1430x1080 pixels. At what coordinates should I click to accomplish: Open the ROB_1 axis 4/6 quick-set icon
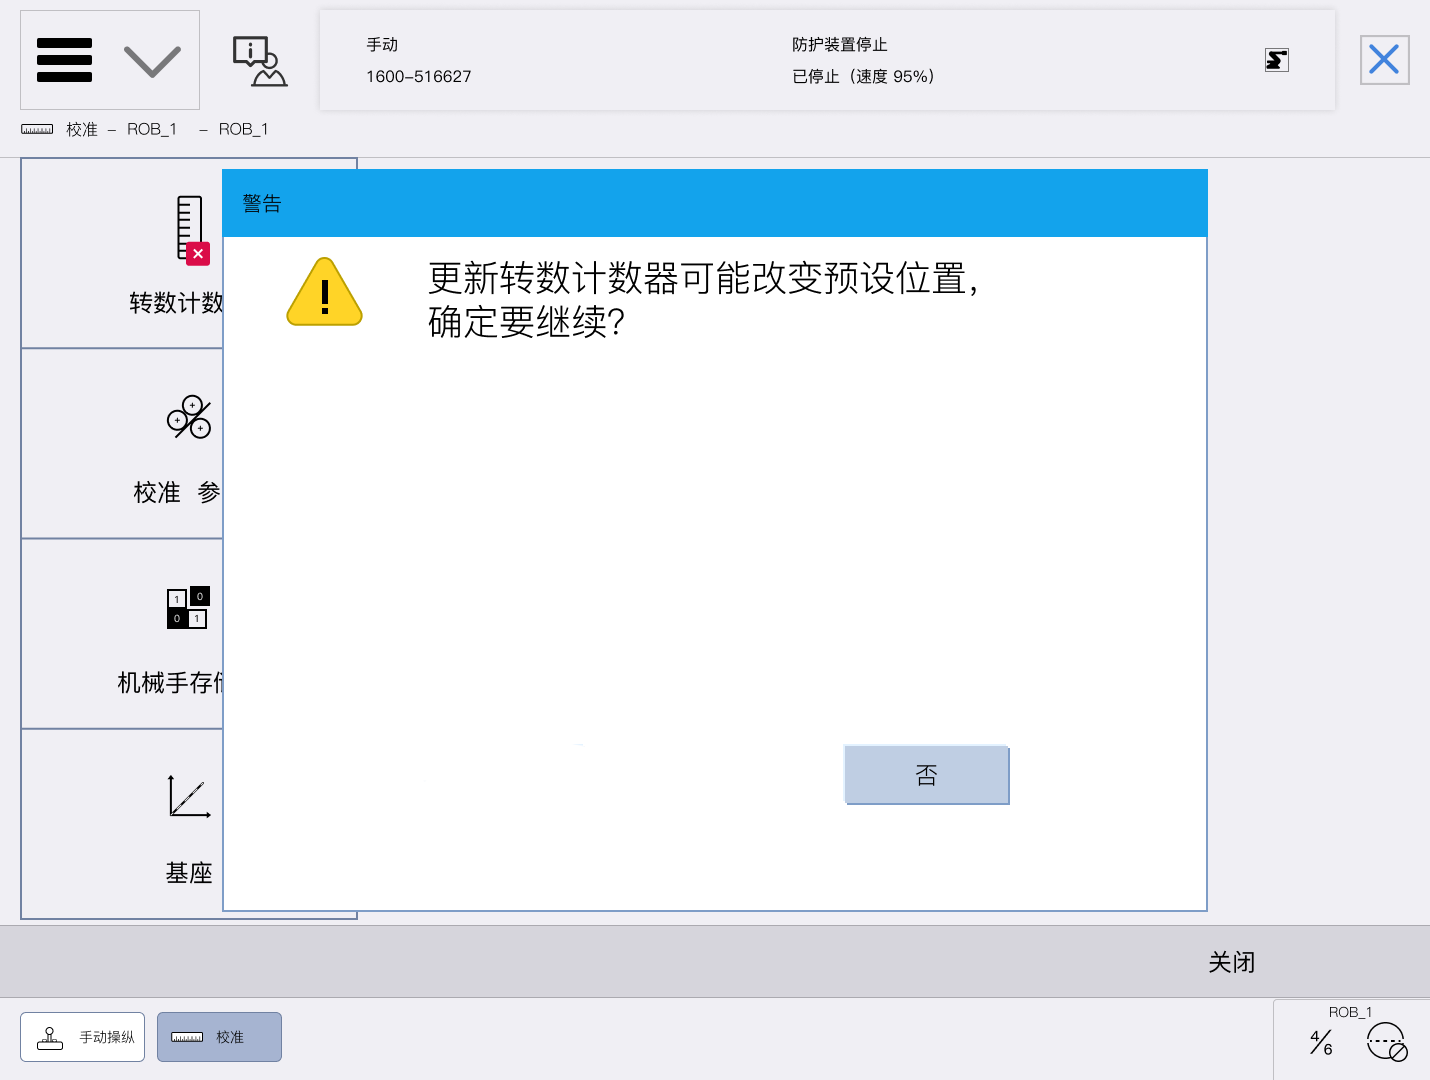point(1321,1042)
